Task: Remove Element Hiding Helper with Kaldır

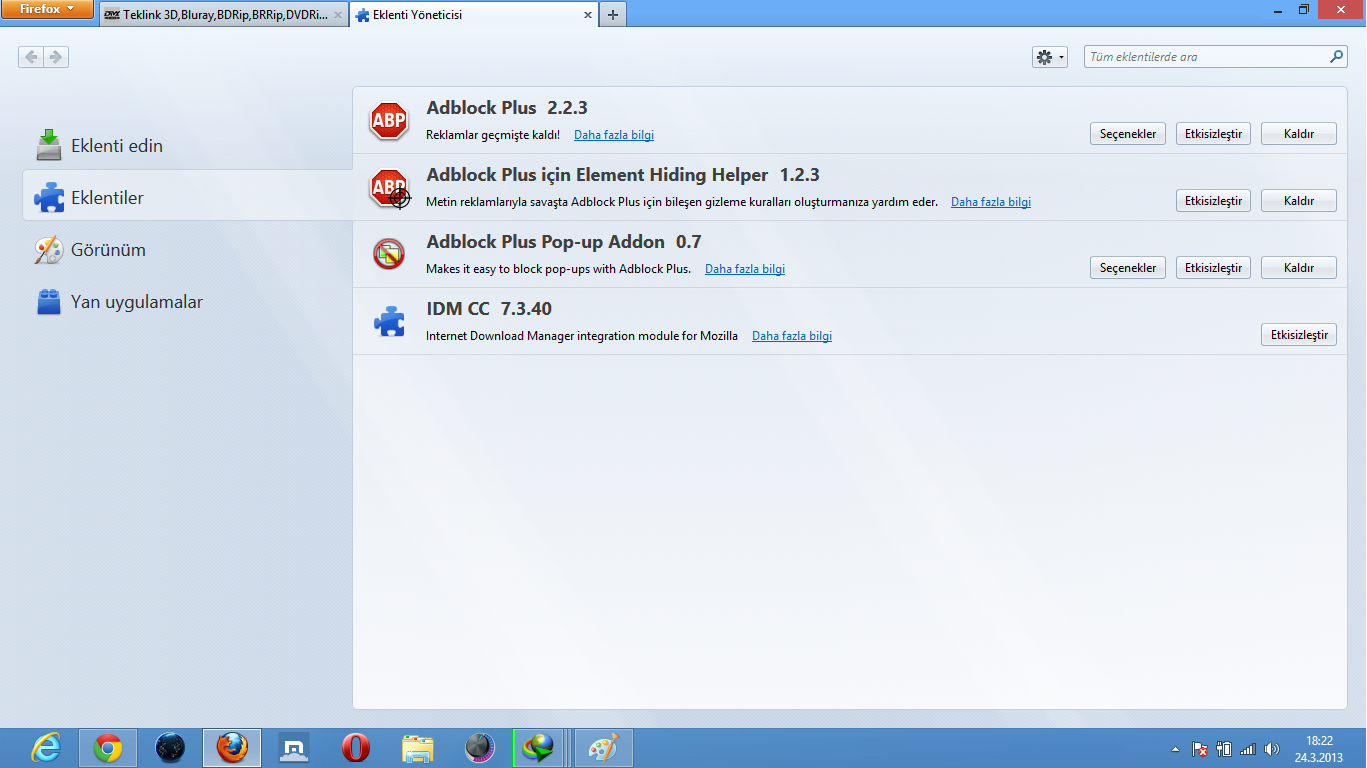Action: coord(1299,201)
